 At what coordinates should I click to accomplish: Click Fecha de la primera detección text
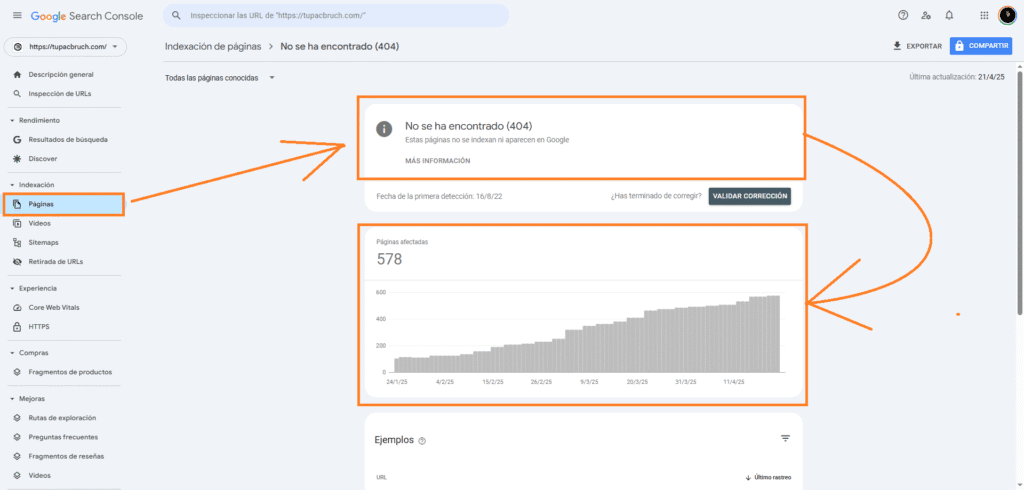[439, 196]
